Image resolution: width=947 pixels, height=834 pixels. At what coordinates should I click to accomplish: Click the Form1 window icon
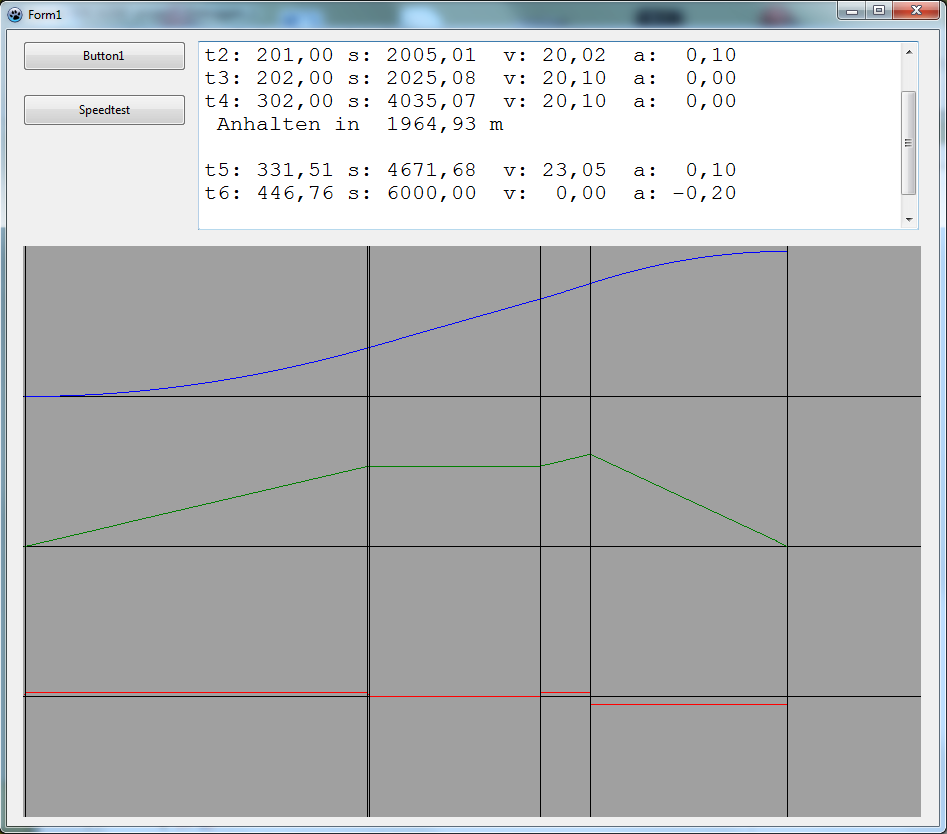click(x=15, y=14)
